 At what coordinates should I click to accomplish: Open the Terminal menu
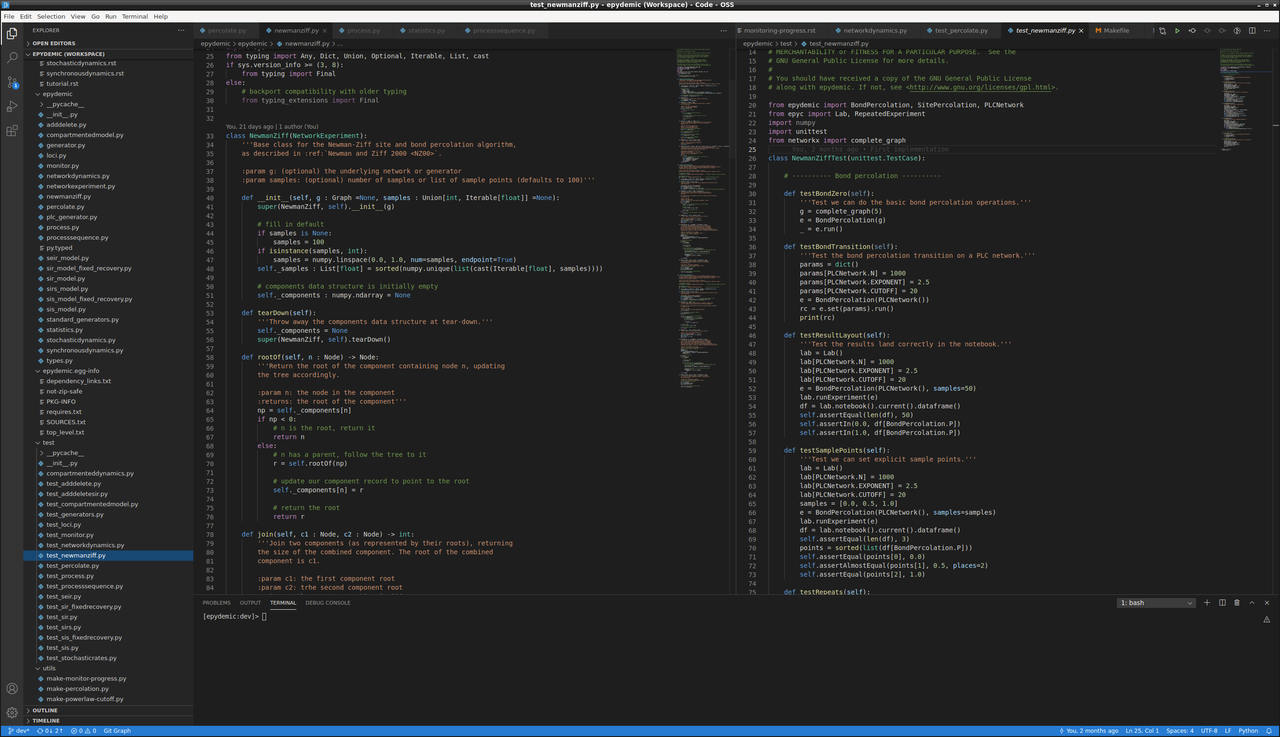click(x=135, y=17)
